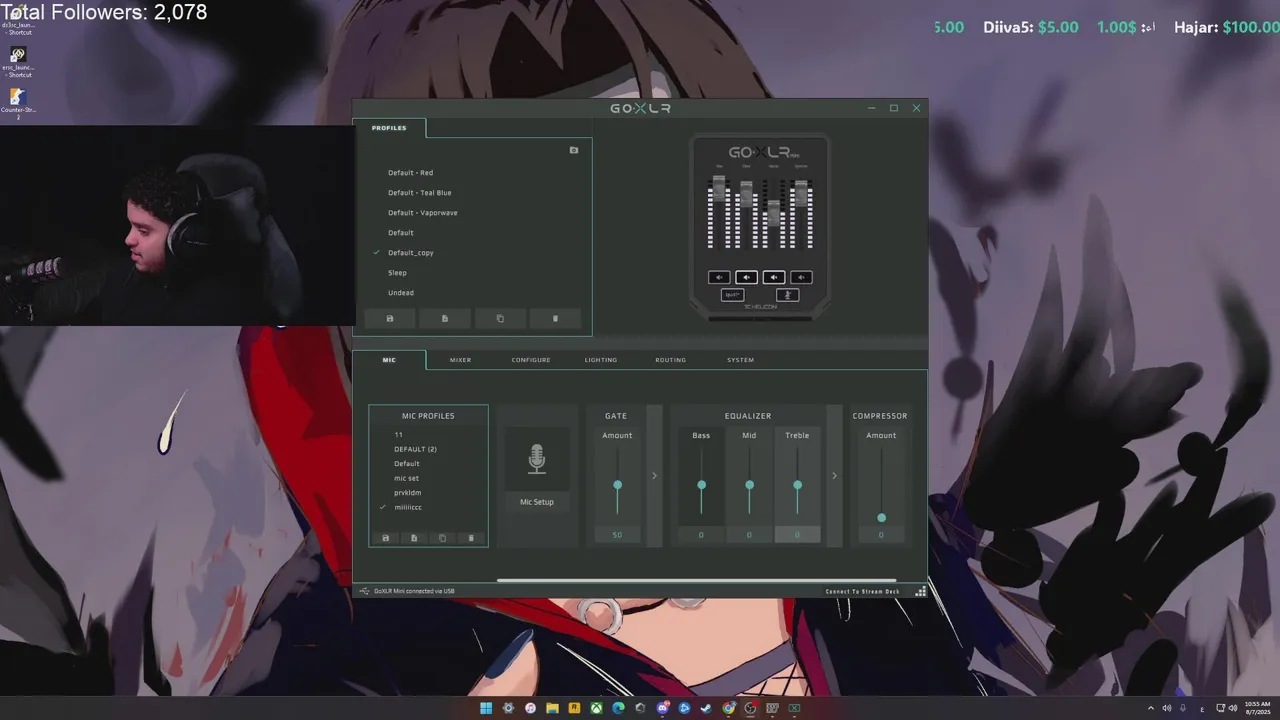Delete profile with the Profiles trash icon
This screenshot has width=1280, height=720.
tap(555, 318)
